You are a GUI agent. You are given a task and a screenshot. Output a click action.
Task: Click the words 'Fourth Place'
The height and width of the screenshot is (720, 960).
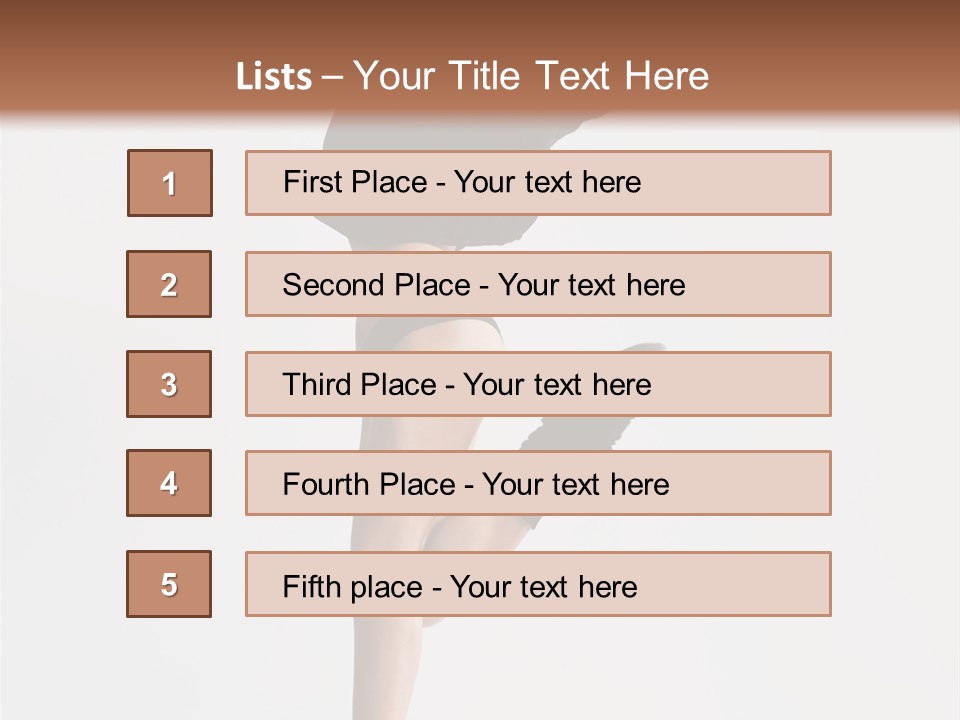[x=369, y=484]
